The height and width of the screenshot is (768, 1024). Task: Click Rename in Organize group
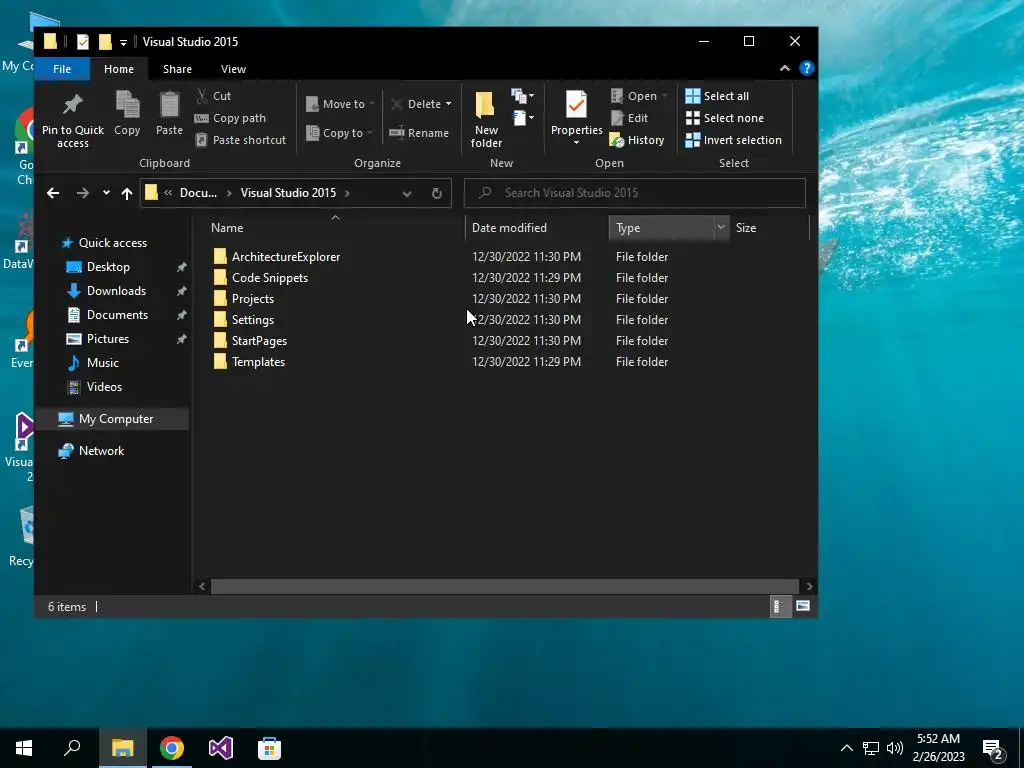pos(419,133)
